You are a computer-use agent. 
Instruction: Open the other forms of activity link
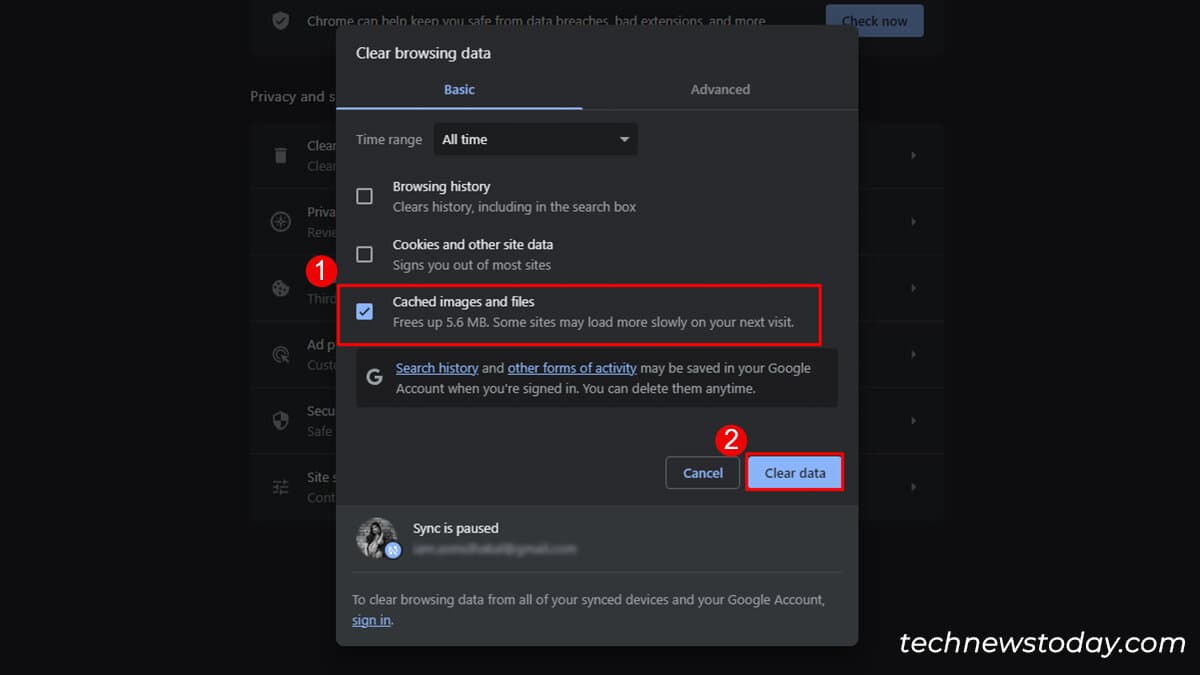(572, 368)
